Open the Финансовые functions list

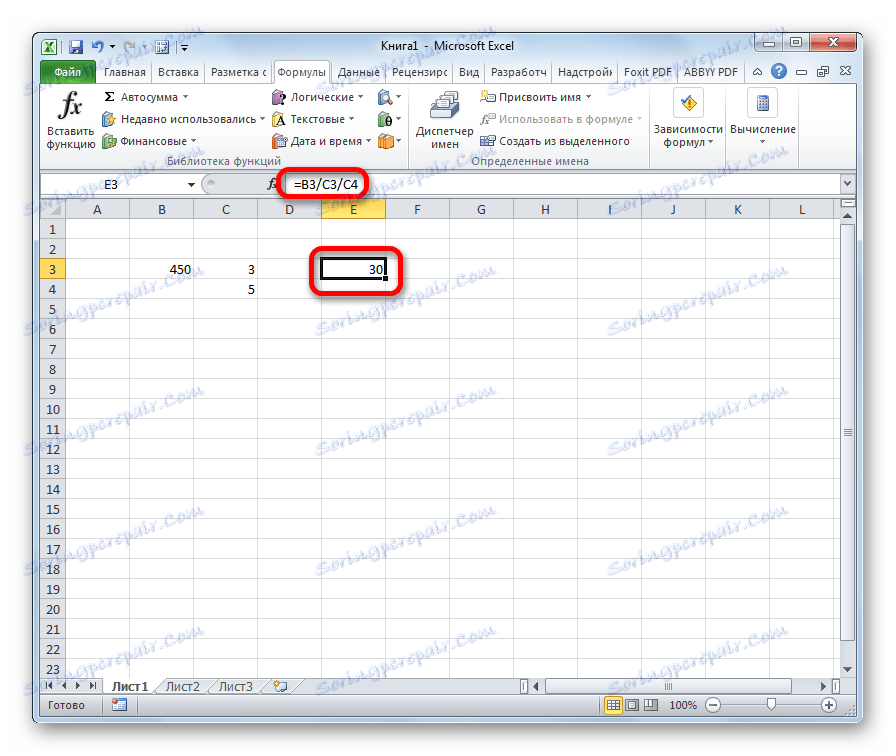149,141
